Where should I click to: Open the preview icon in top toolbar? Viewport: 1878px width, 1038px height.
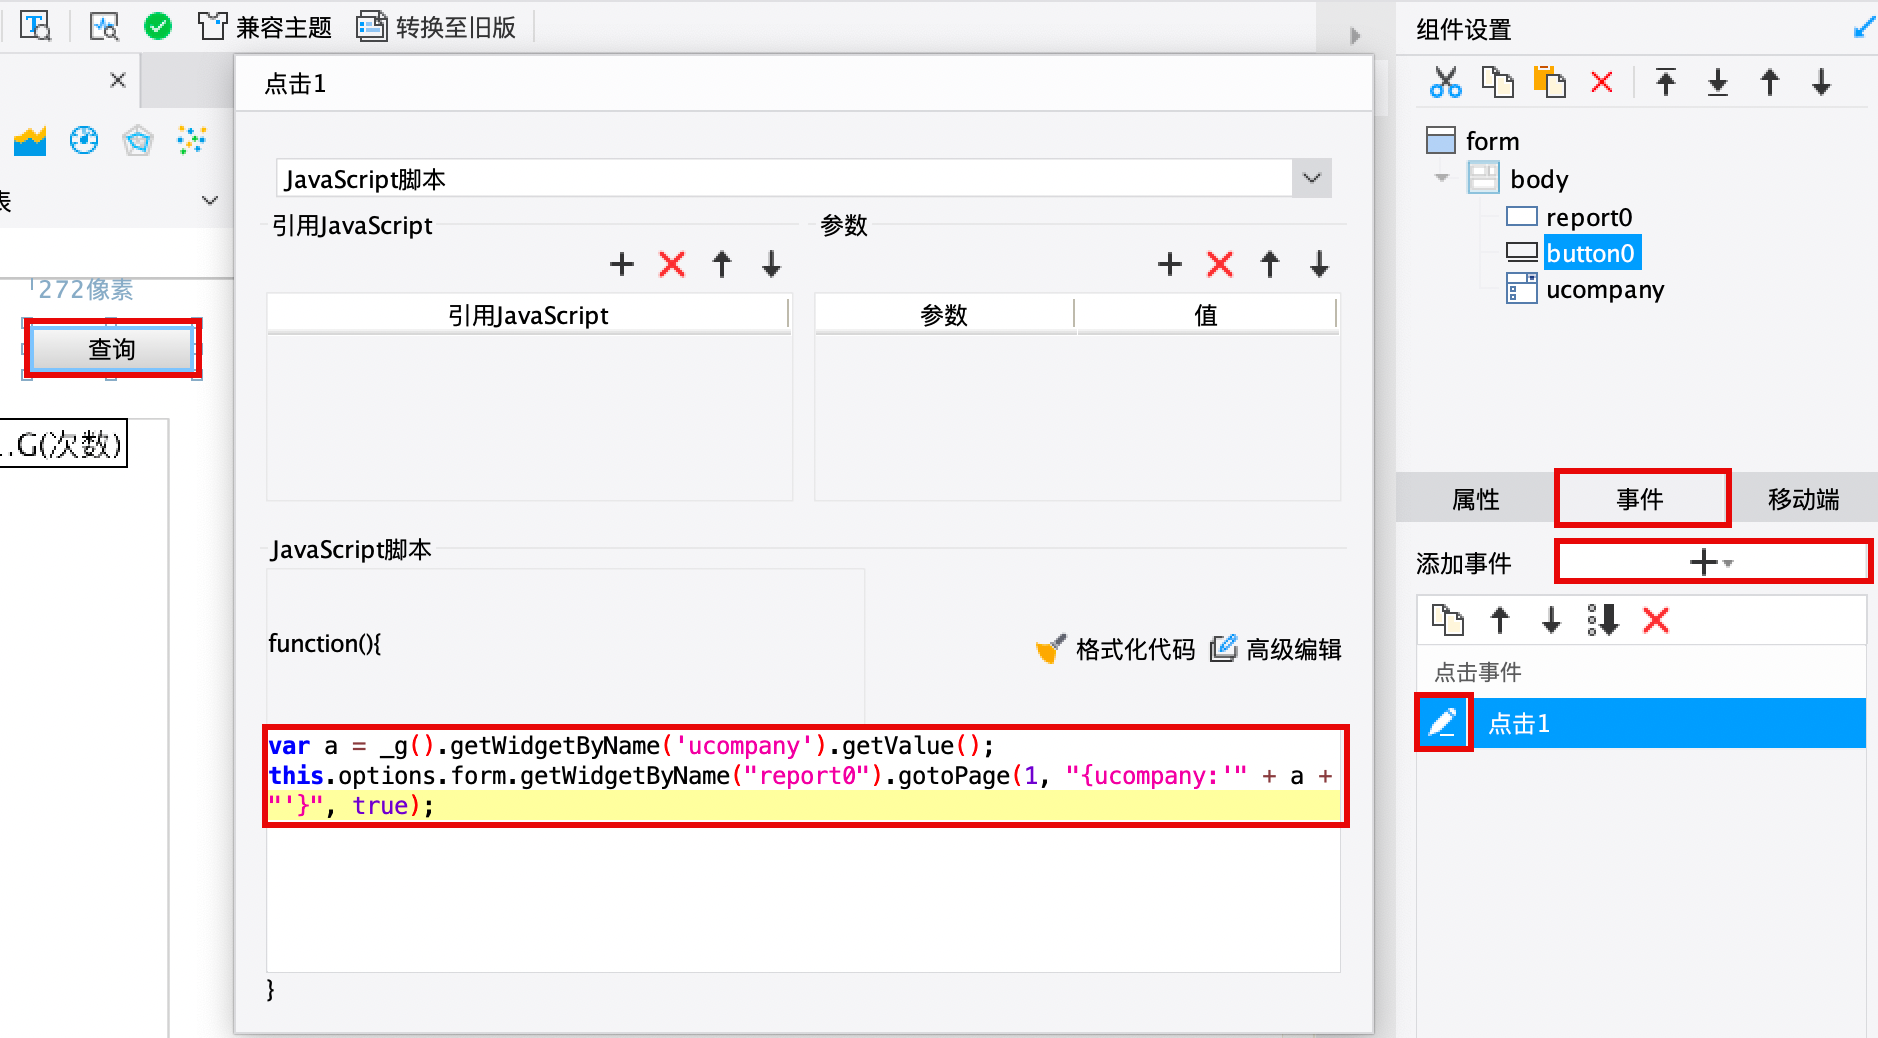(x=104, y=27)
